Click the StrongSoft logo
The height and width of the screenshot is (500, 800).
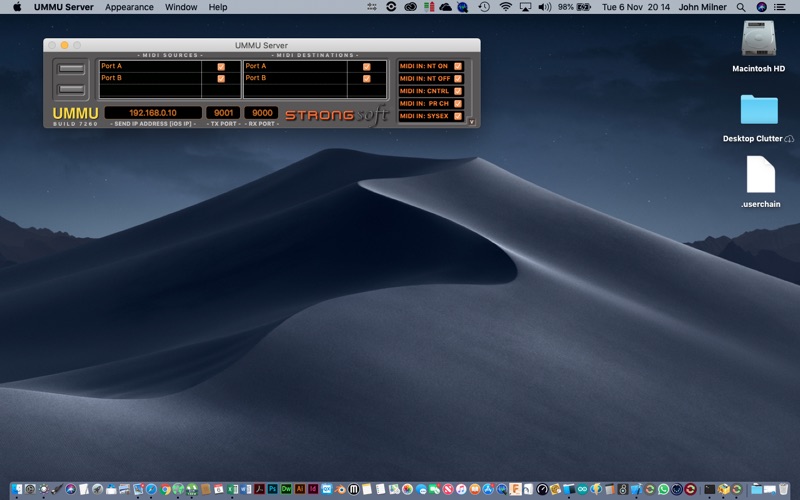click(337, 115)
